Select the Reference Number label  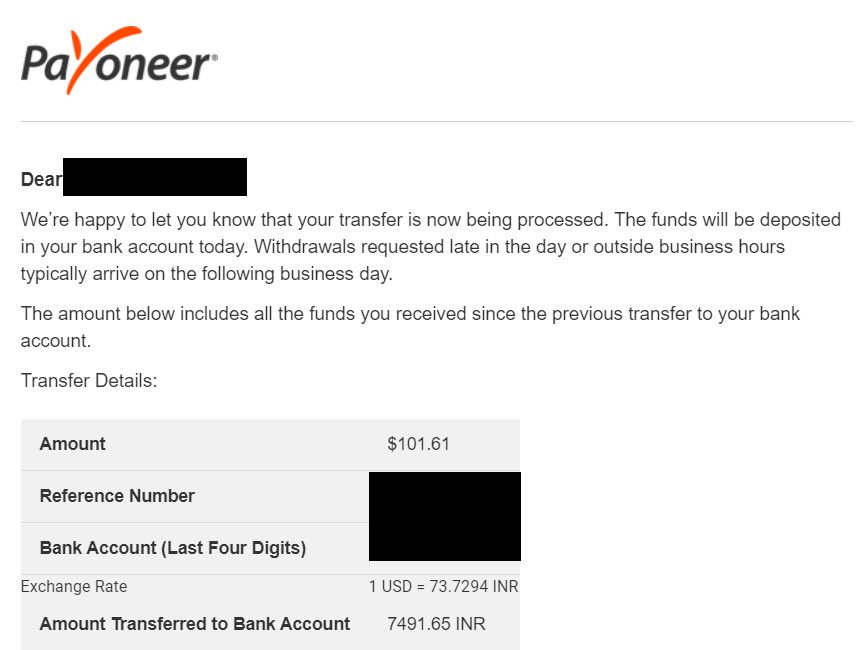point(117,496)
